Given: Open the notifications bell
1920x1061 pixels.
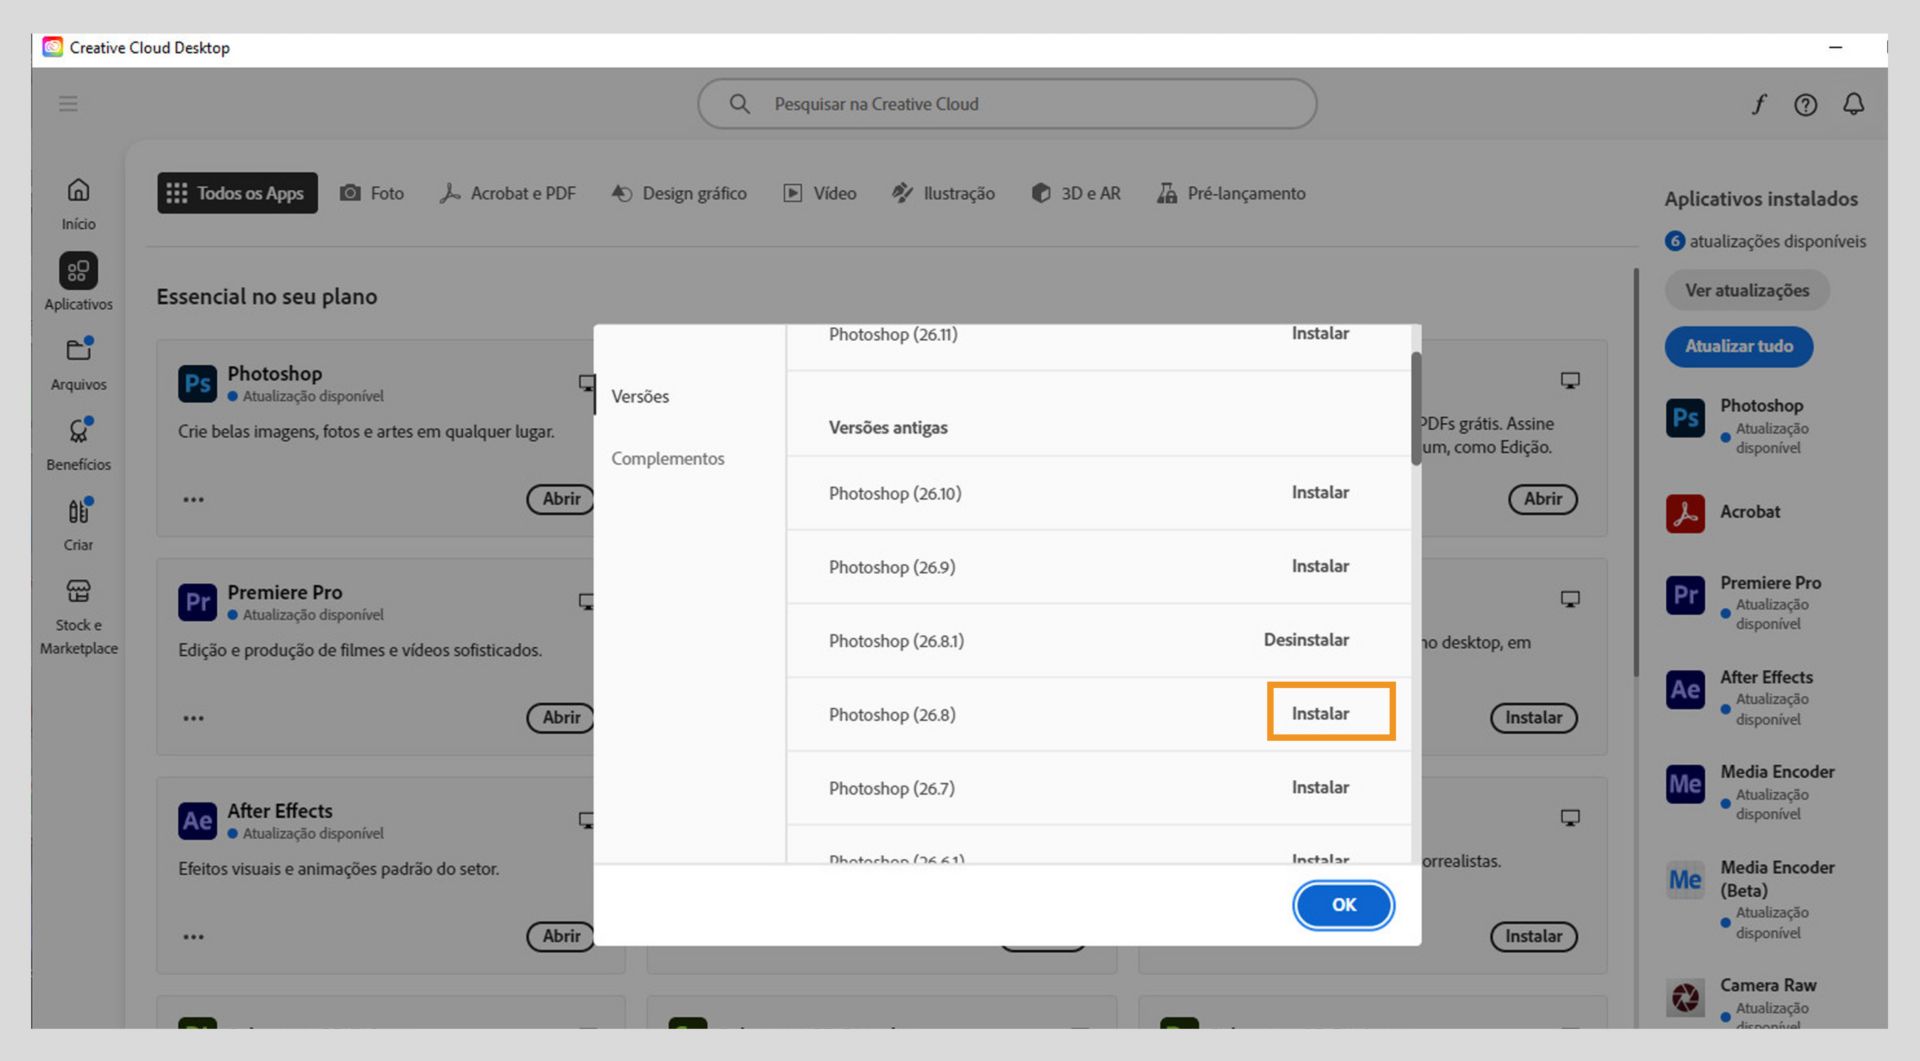Looking at the screenshot, I should click(x=1853, y=104).
